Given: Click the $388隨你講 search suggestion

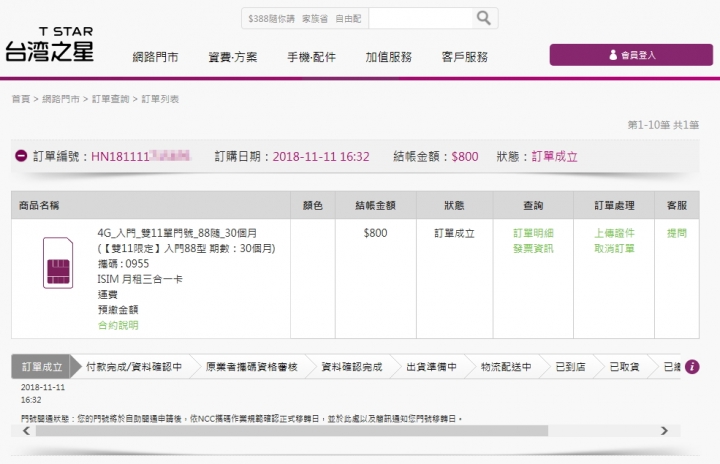Looking at the screenshot, I should pyautogui.click(x=271, y=19).
